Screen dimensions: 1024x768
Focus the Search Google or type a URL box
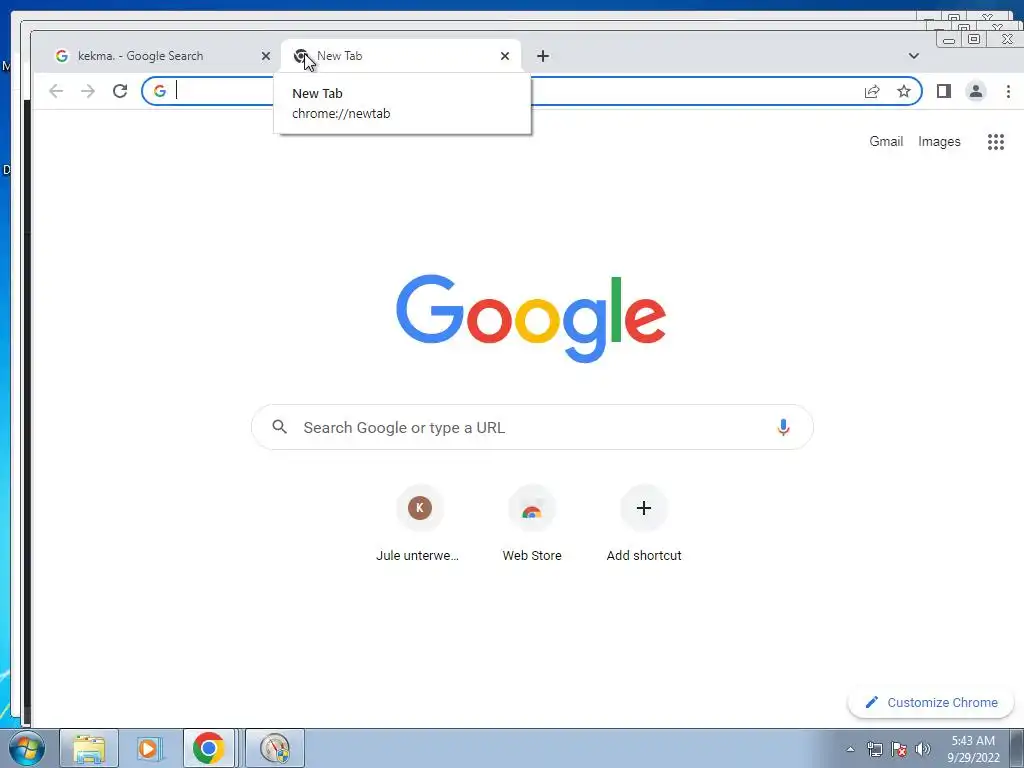pos(532,427)
